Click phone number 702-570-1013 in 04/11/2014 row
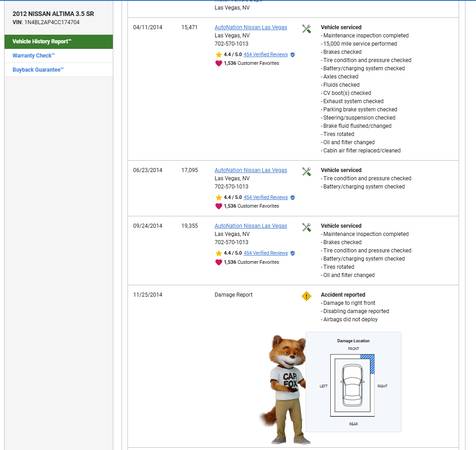The width and height of the screenshot is (476, 450). [231, 44]
